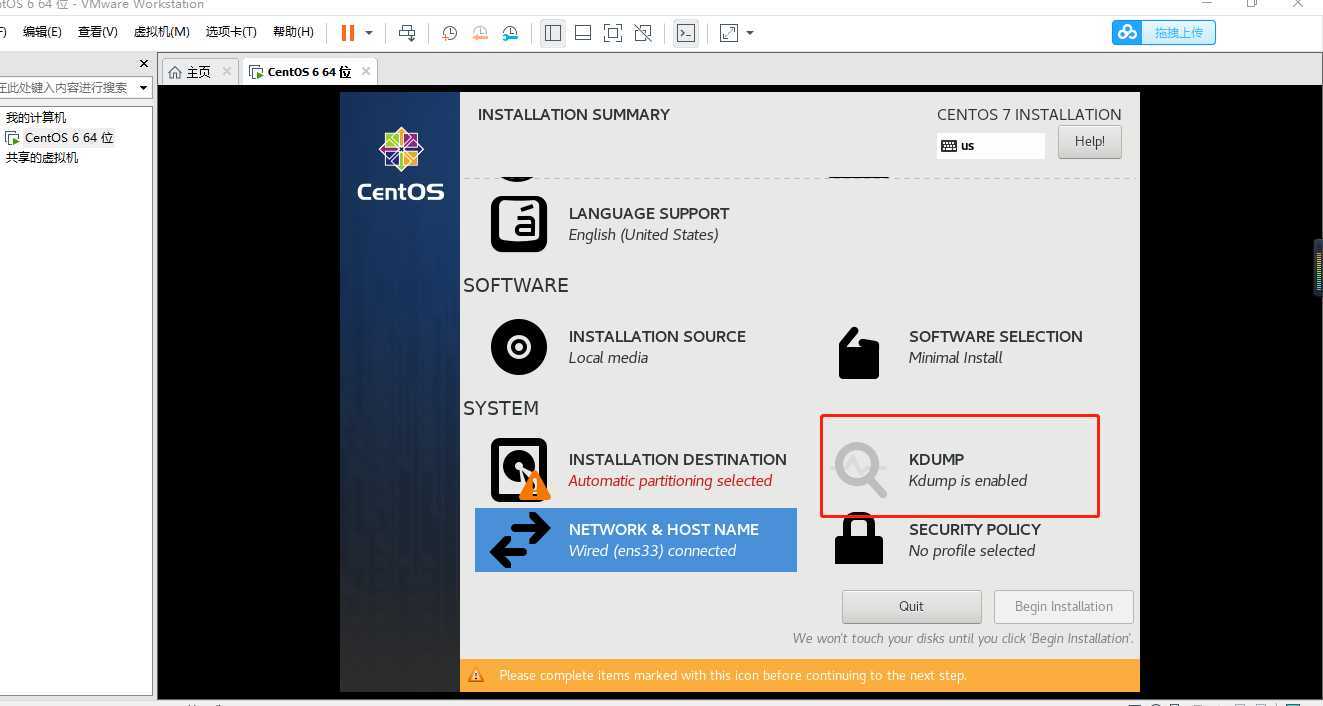Open the Kdump magnifier icon

tap(861, 470)
